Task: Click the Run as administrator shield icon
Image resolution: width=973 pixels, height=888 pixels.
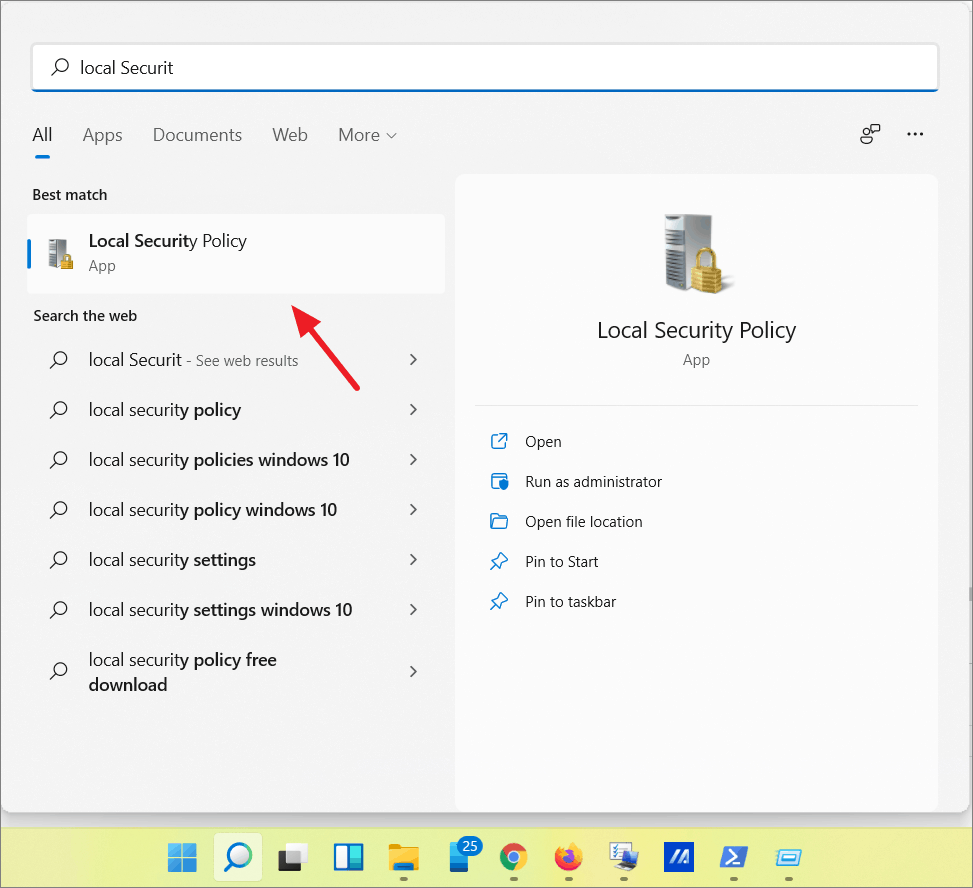Action: (x=499, y=481)
